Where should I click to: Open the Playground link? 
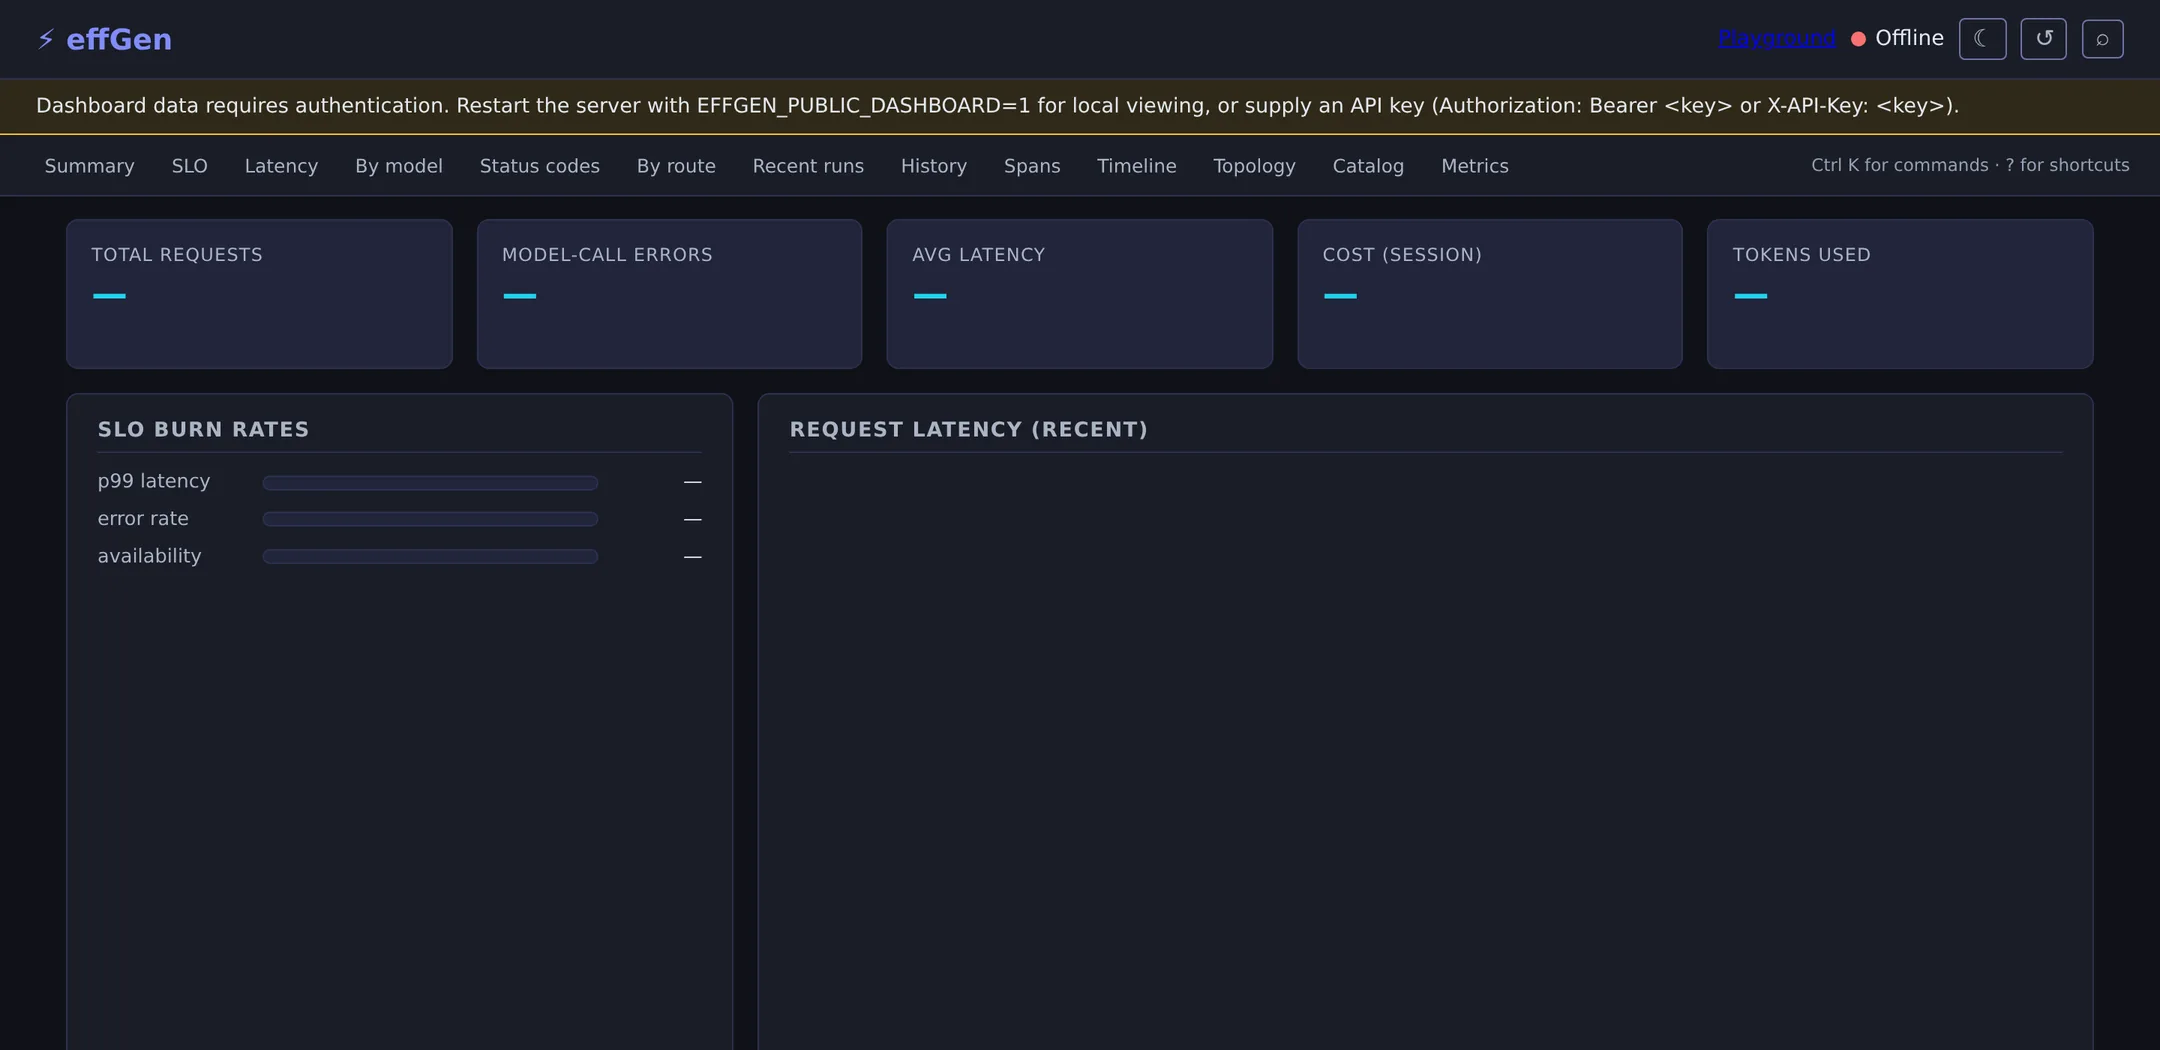click(1776, 38)
